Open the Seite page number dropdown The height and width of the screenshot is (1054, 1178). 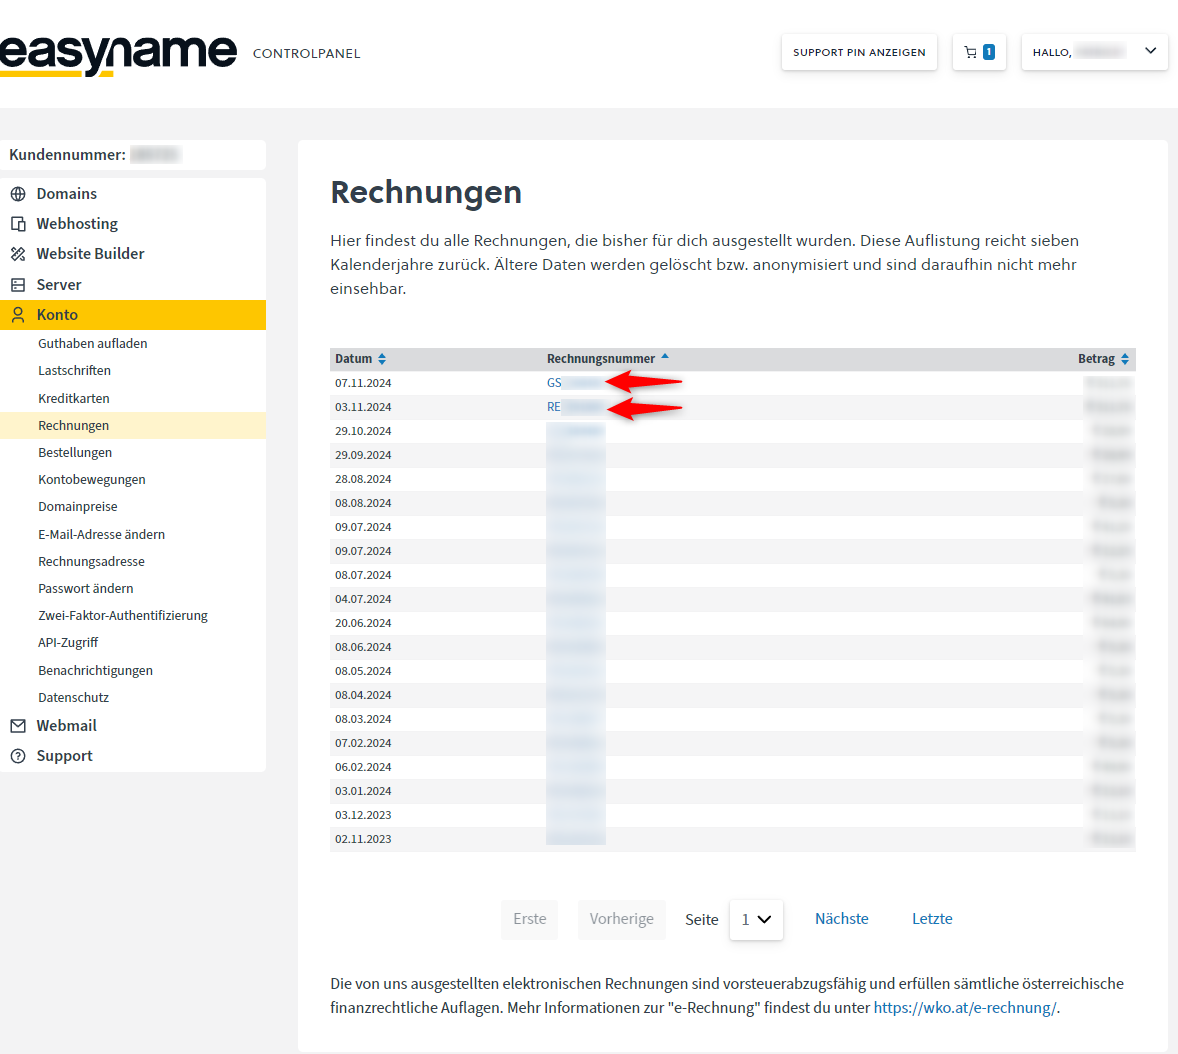(x=756, y=920)
